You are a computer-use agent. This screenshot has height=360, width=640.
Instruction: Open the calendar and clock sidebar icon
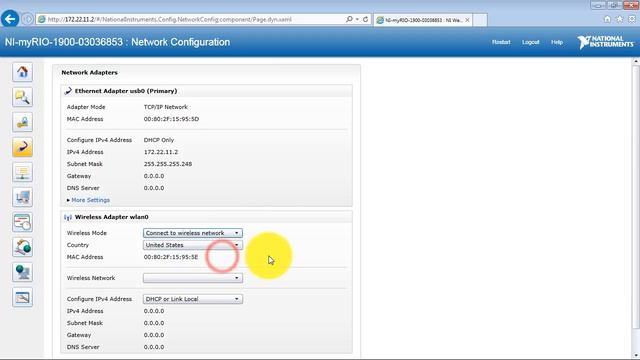pyautogui.click(x=22, y=222)
